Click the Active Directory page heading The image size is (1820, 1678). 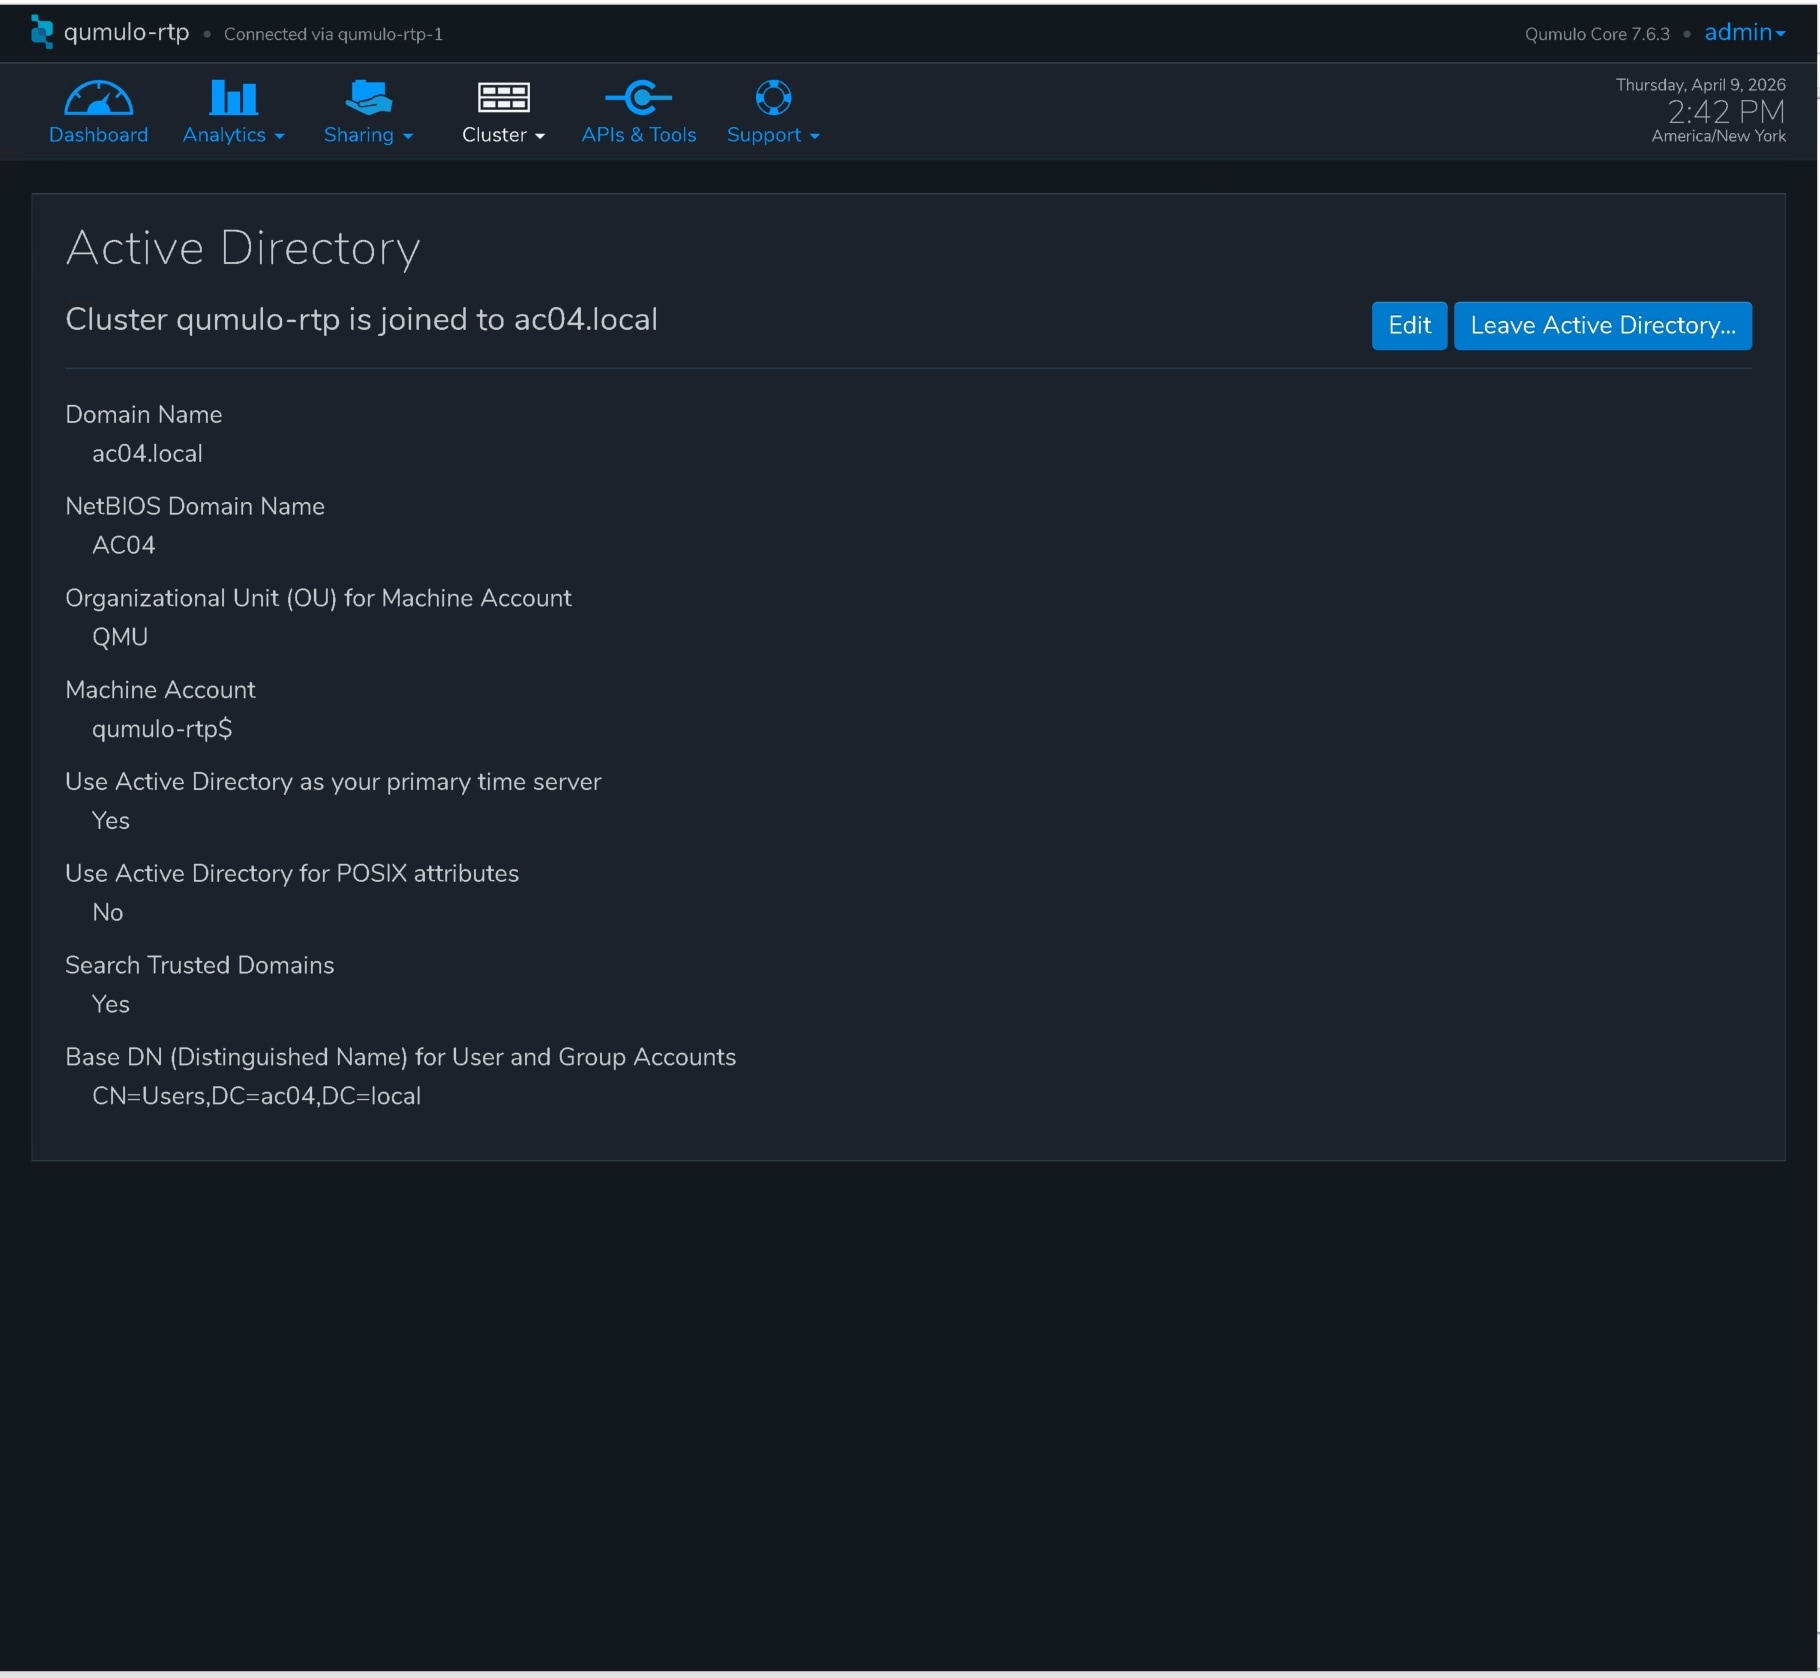(243, 249)
